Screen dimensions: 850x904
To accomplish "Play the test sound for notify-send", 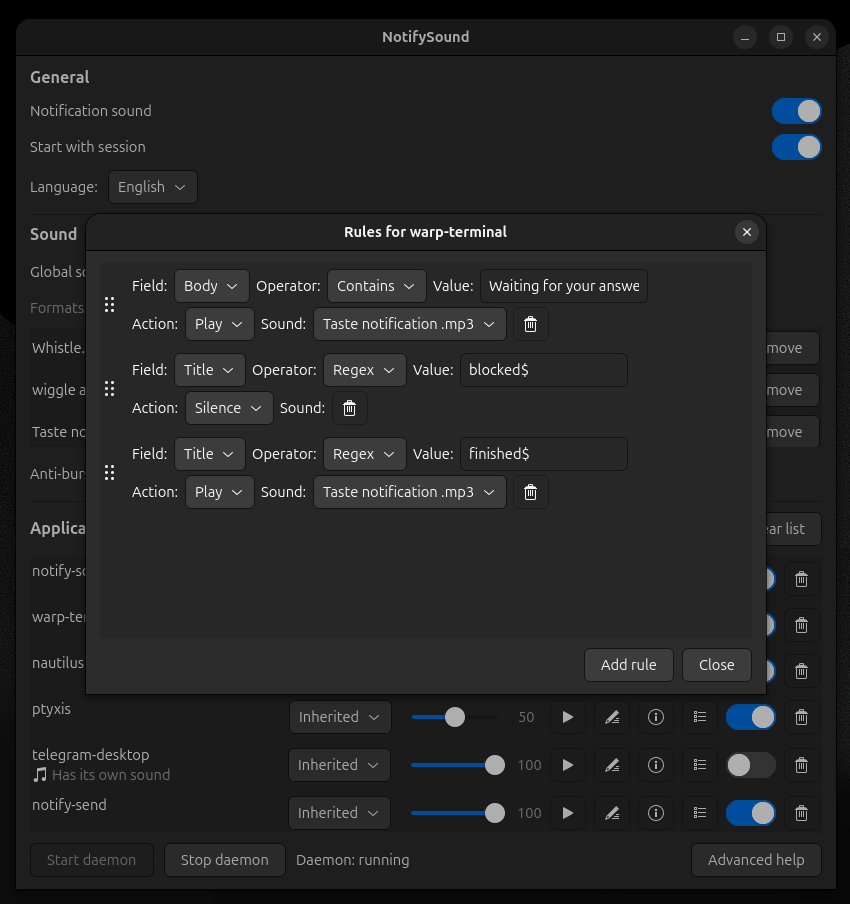I will point(567,813).
